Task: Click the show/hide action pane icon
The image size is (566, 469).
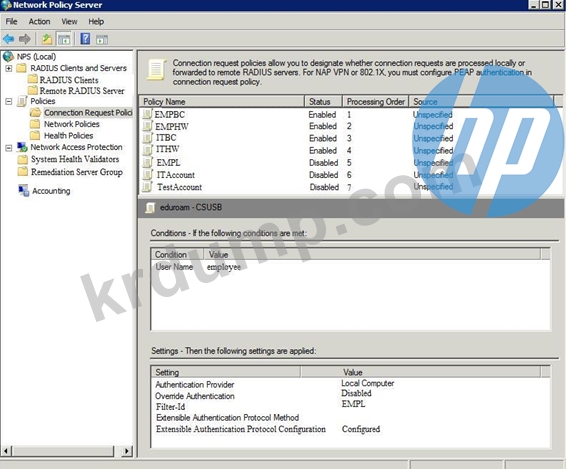Action: point(102,39)
